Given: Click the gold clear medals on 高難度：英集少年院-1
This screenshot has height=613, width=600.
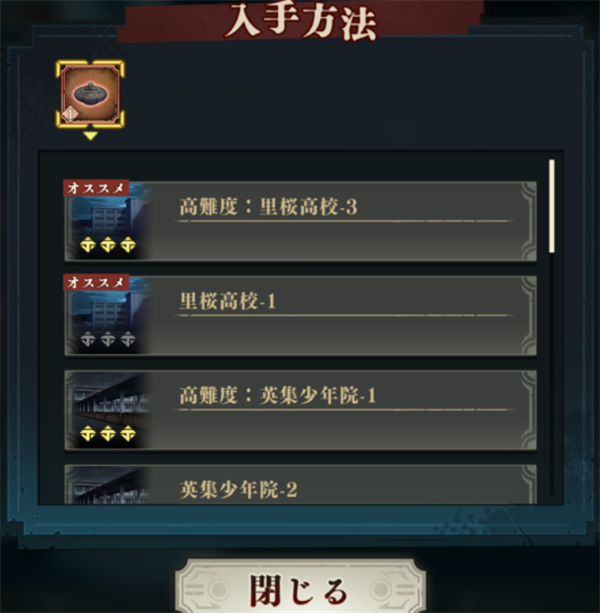Looking at the screenshot, I should [x=108, y=434].
